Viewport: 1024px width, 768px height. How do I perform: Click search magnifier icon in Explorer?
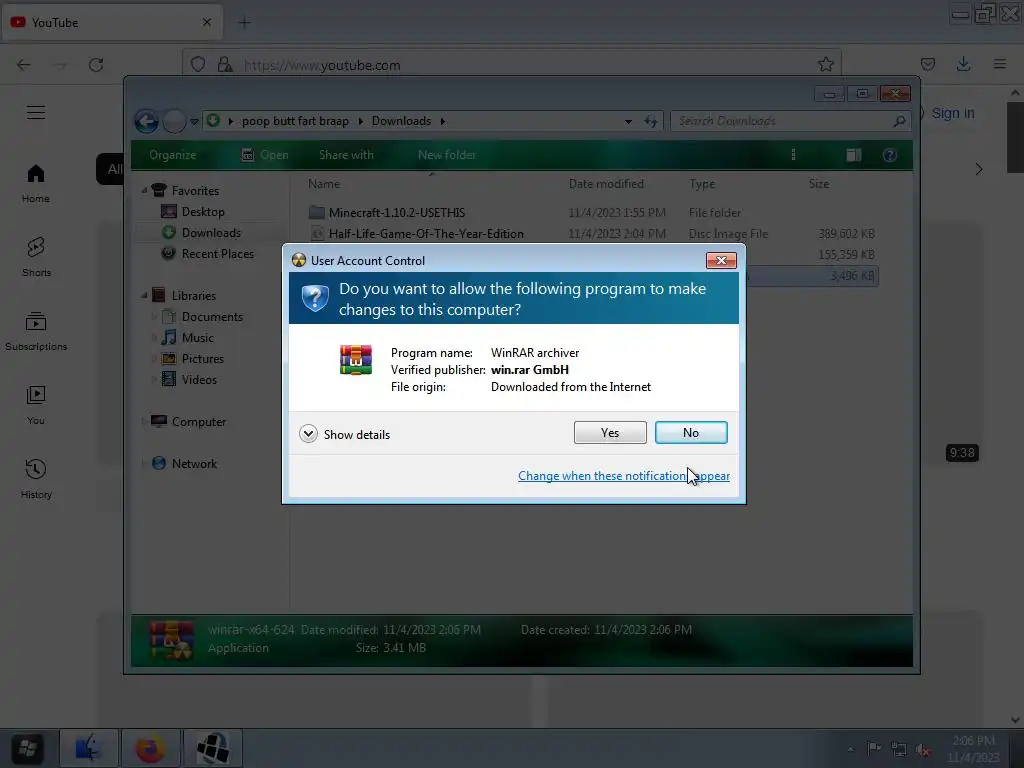pos(899,121)
